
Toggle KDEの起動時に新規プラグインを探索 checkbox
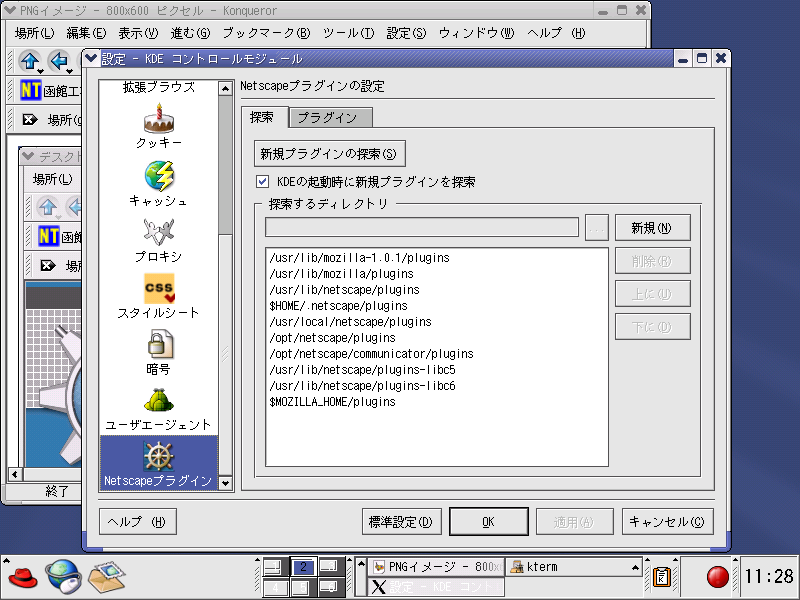tap(263, 181)
